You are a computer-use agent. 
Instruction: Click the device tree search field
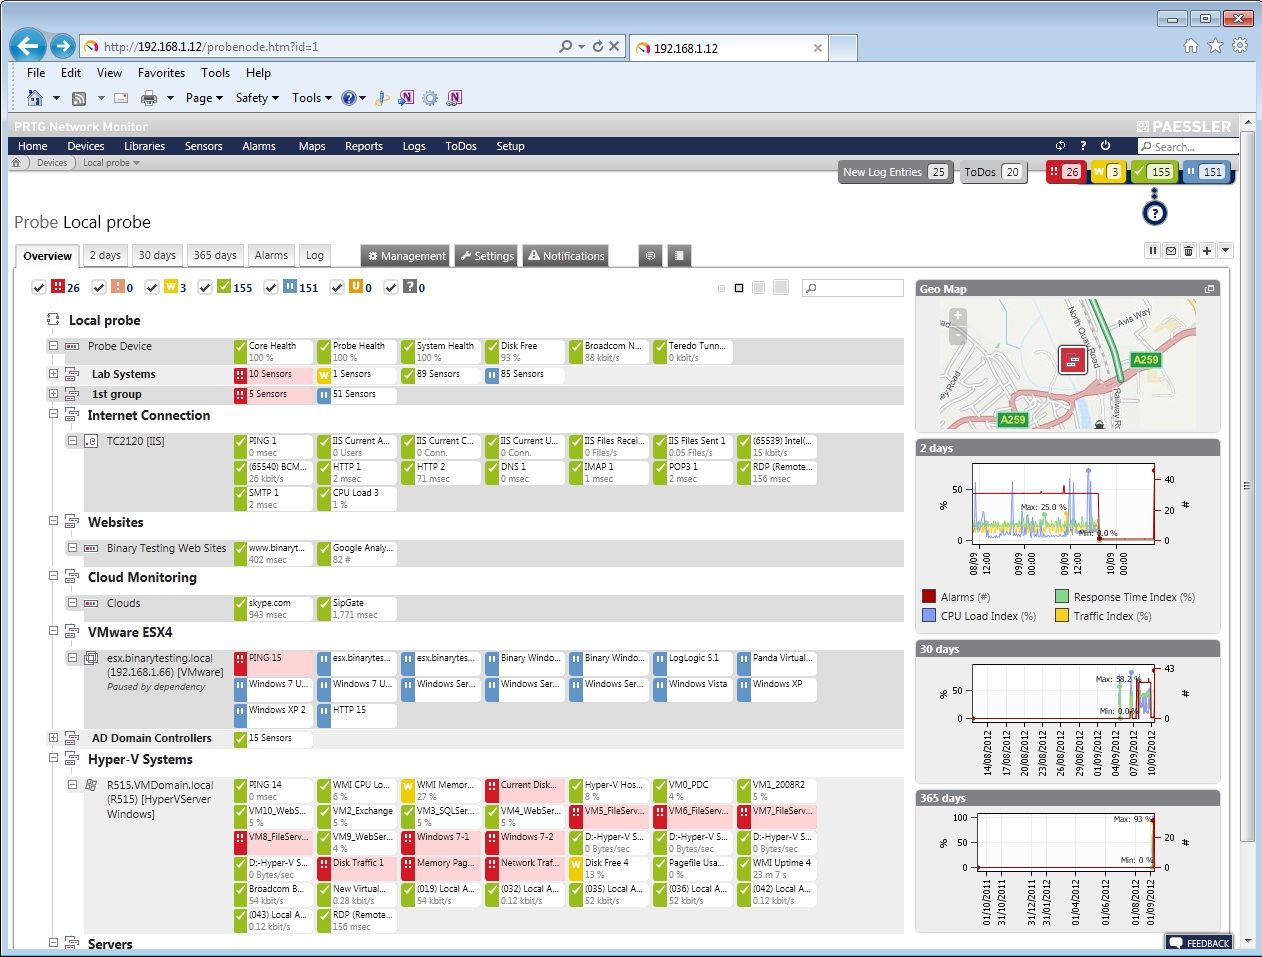pos(853,288)
